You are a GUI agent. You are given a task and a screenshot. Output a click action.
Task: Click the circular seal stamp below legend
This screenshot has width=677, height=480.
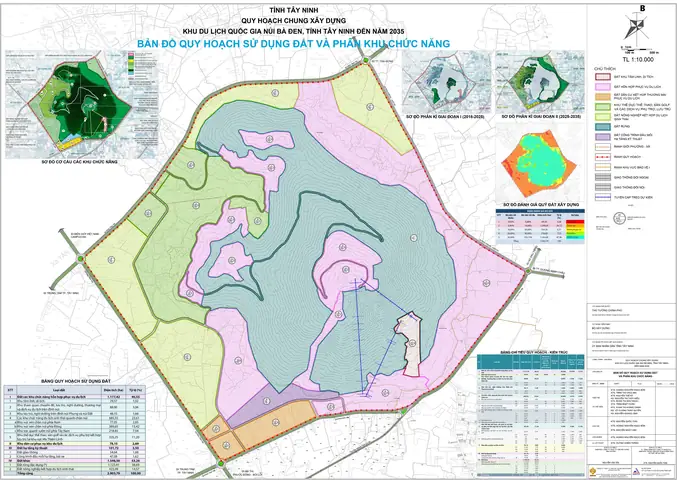[x=619, y=218]
